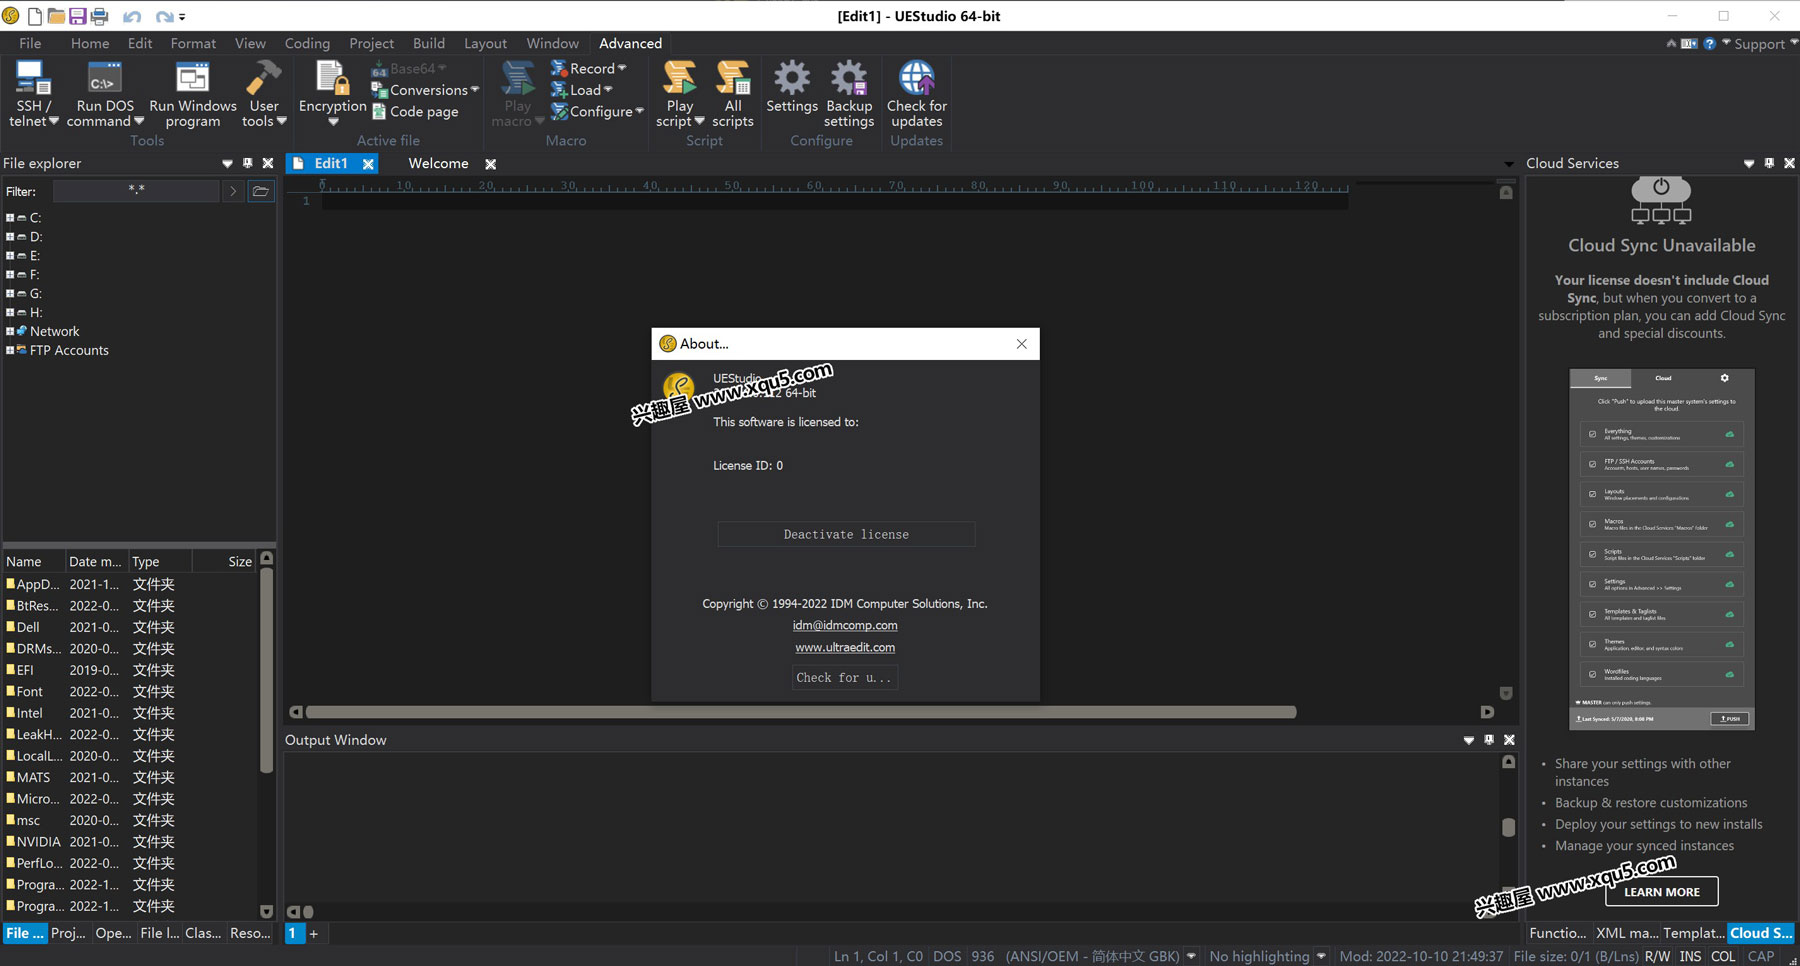The width and height of the screenshot is (1800, 966).
Task: Click the editor horizontal scrollbar
Action: coord(801,712)
